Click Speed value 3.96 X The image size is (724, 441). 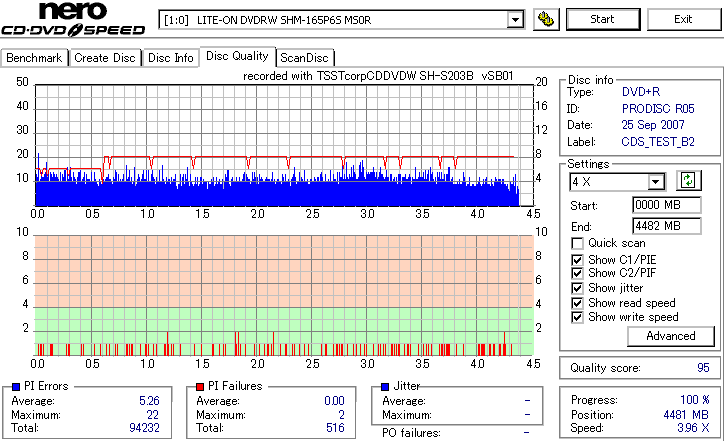point(693,428)
